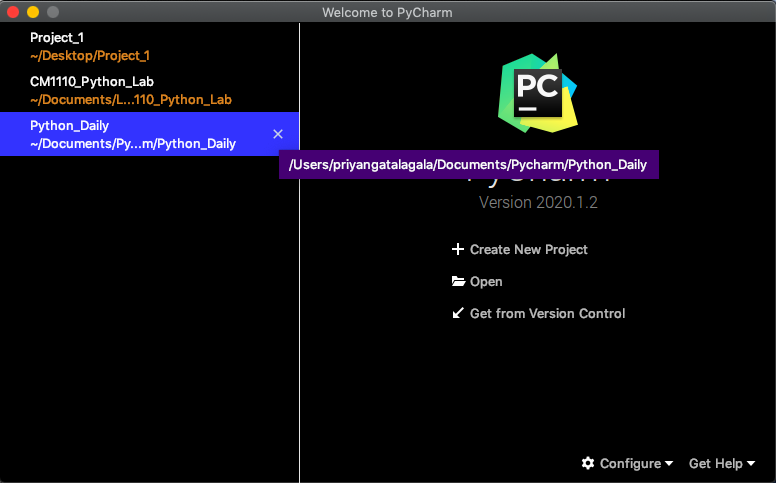Click the plus icon for Create New Project
This screenshot has width=776, height=483.
[x=458, y=249]
